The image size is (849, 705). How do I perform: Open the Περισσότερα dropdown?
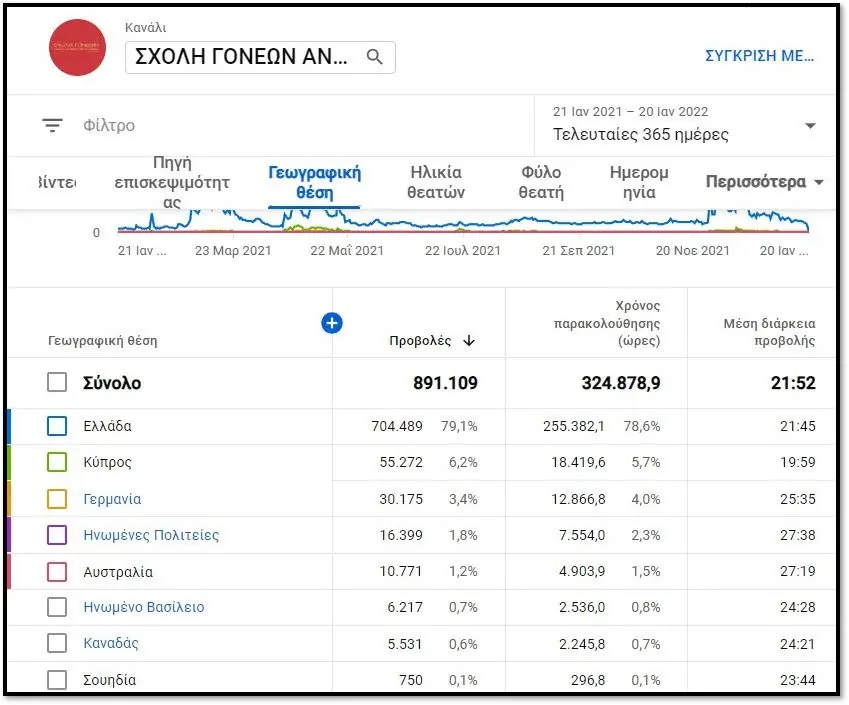click(x=765, y=182)
